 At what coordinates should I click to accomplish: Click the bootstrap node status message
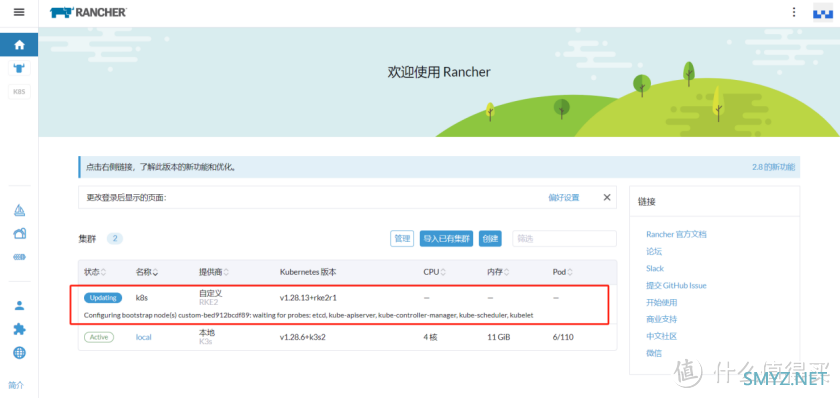[x=309, y=315]
